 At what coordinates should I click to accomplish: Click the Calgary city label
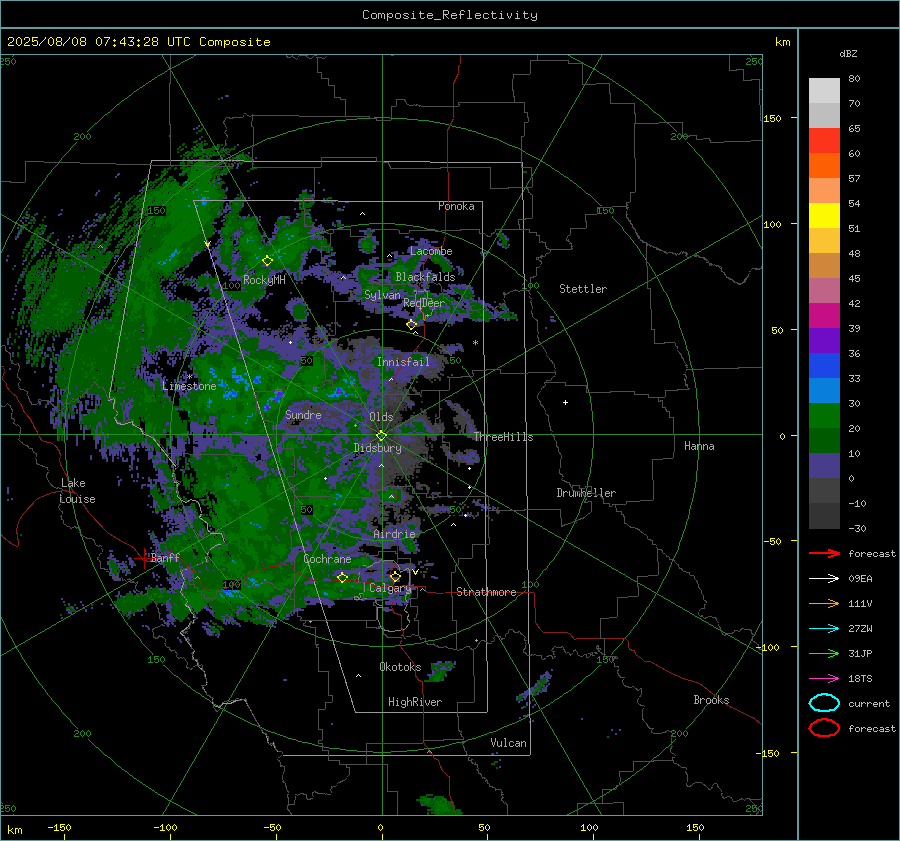coord(390,588)
